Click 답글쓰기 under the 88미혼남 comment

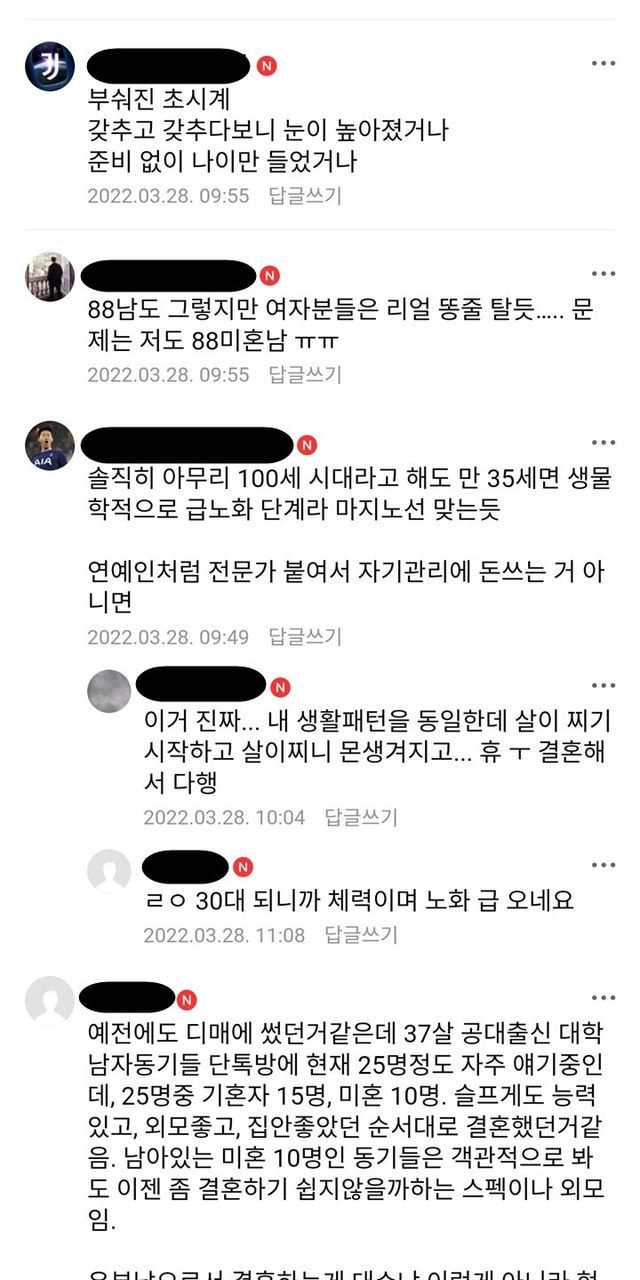305,374
